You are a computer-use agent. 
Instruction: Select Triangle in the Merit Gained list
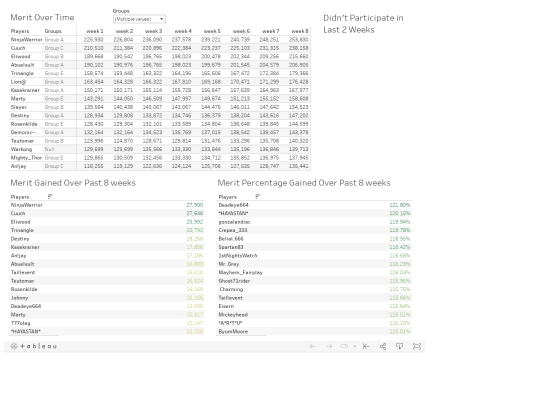22,230
